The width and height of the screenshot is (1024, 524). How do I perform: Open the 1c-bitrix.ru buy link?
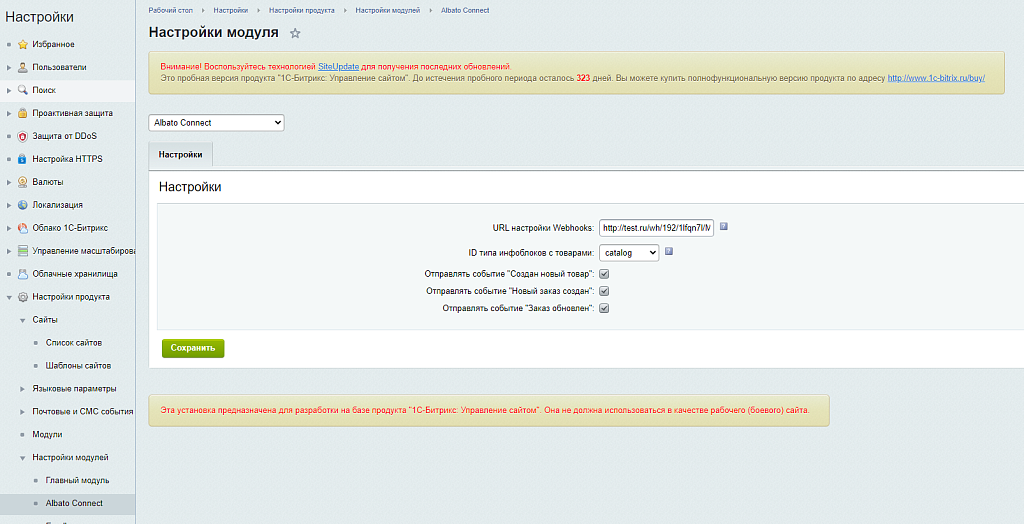pyautogui.click(x=936, y=77)
